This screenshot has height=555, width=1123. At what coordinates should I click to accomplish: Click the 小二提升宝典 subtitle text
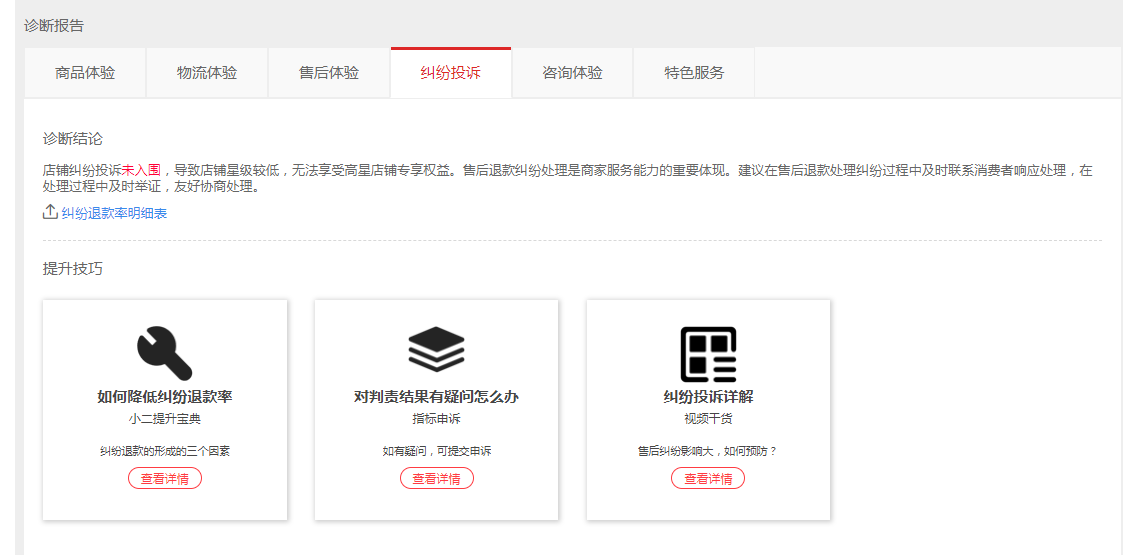click(165, 419)
